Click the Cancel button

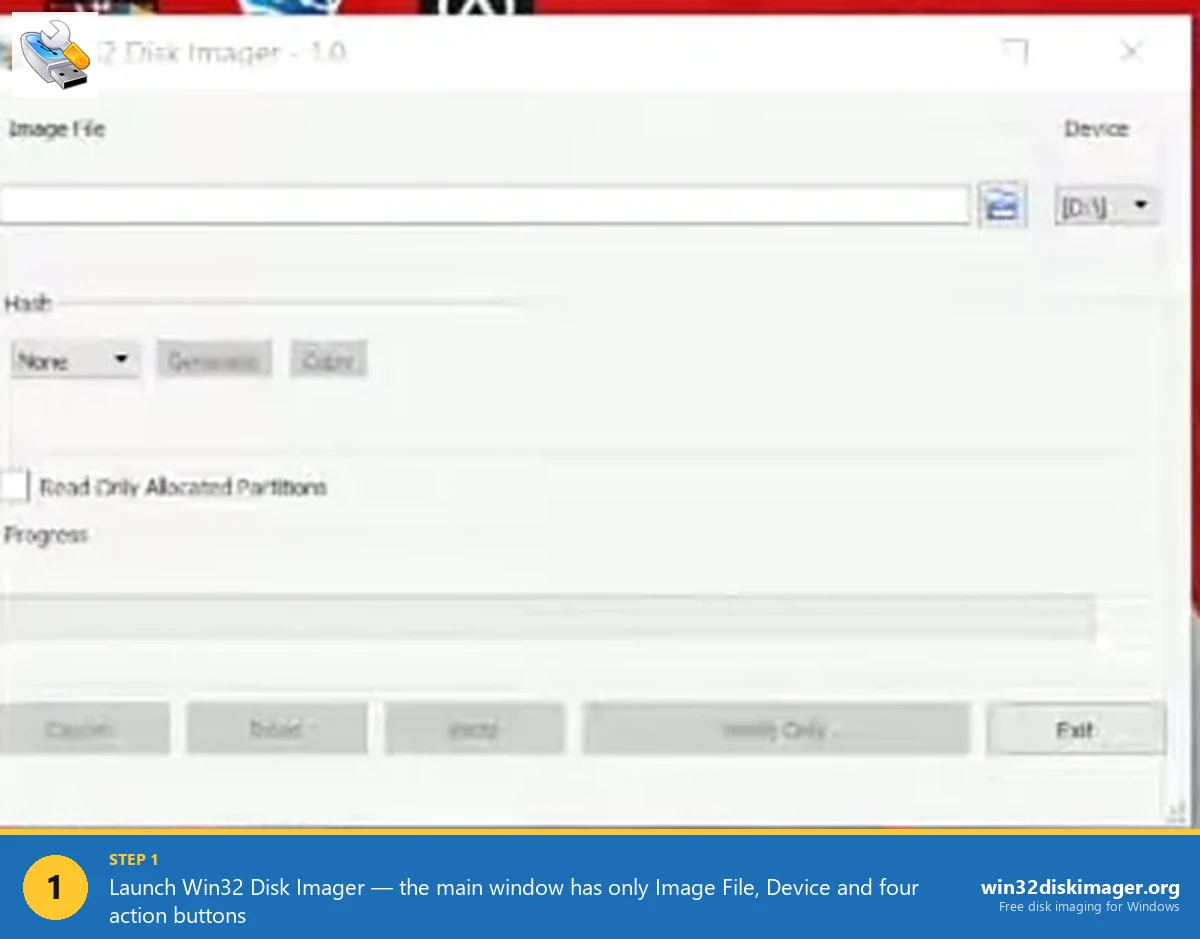point(82,729)
